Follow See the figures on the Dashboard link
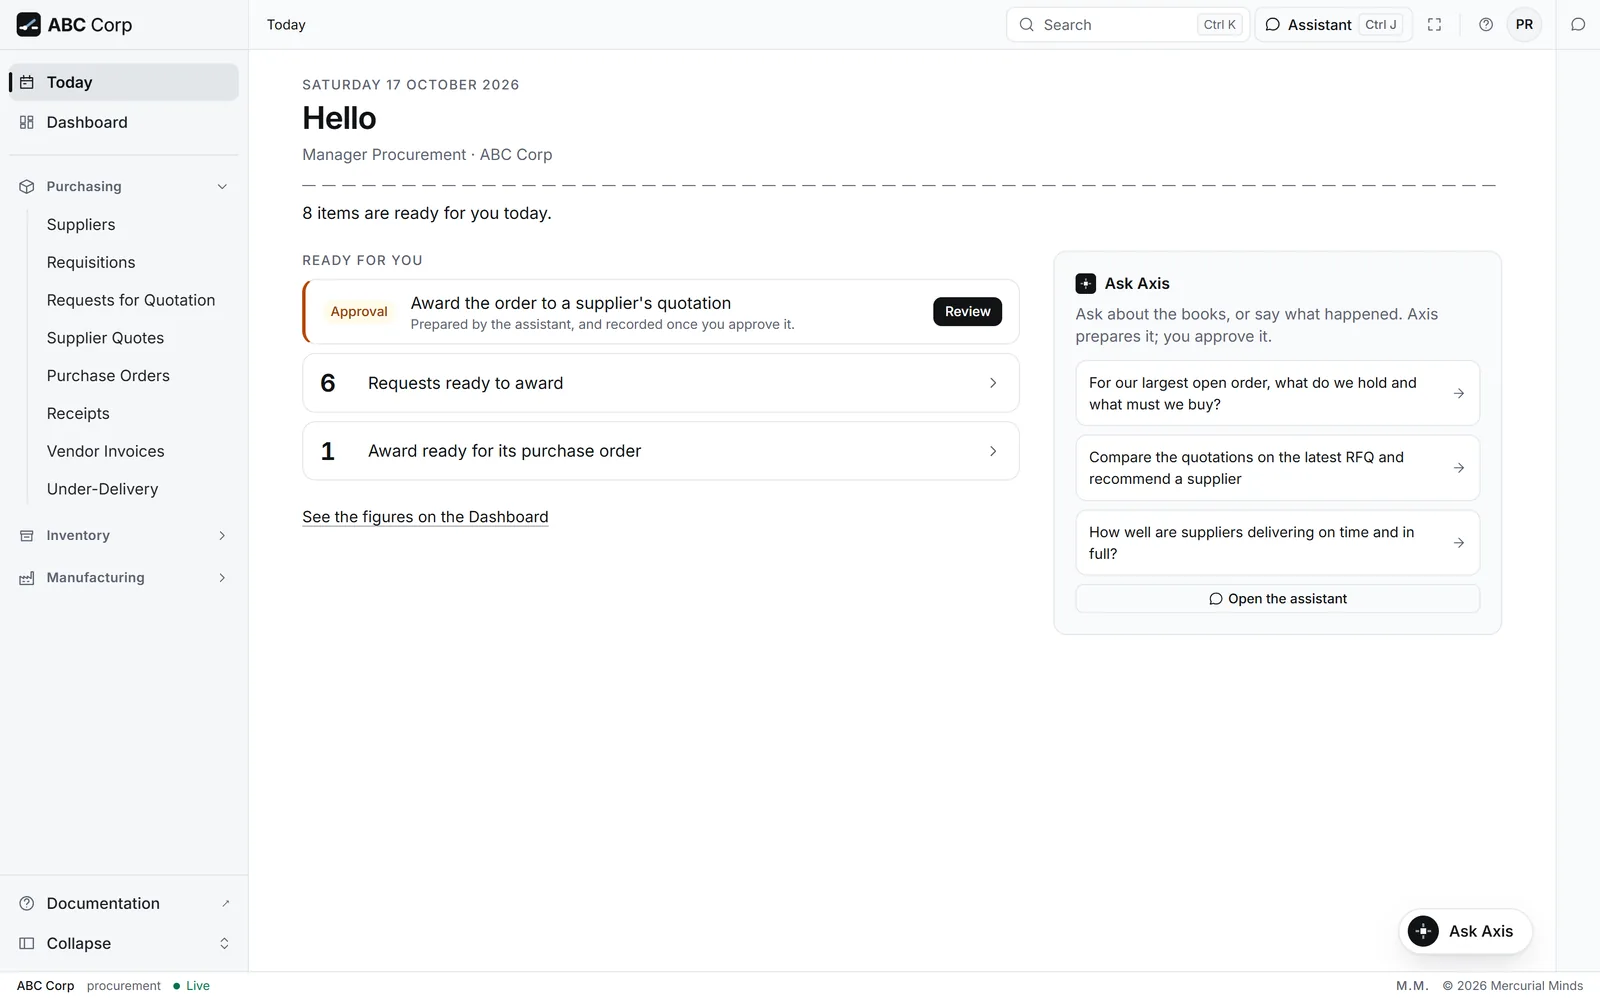Image resolution: width=1600 pixels, height=1000 pixels. pyautogui.click(x=425, y=517)
